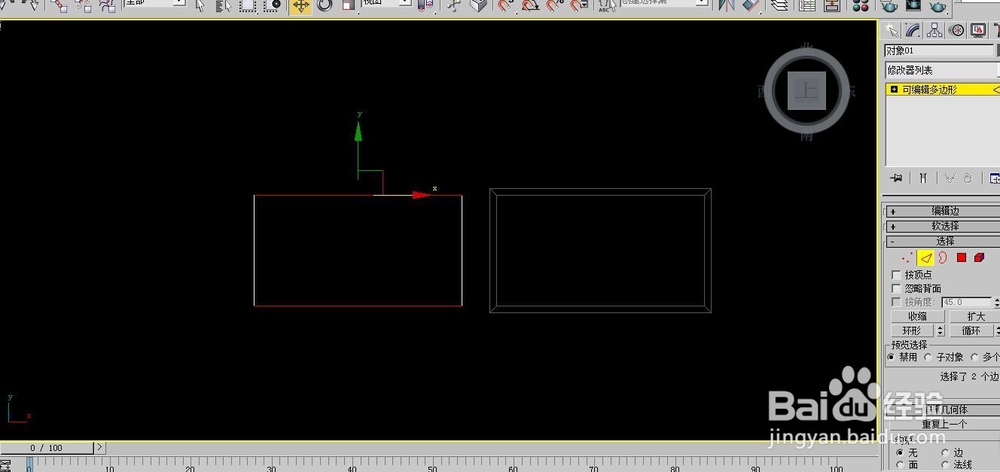Expand the 软选择 rollout
Viewport: 1000px width, 472px height.
[x=942, y=226]
